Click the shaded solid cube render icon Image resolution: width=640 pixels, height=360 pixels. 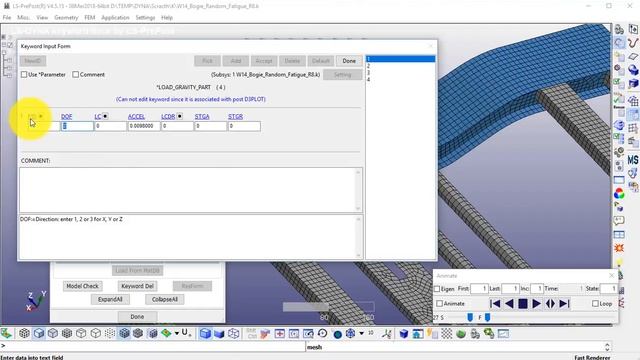39,333
